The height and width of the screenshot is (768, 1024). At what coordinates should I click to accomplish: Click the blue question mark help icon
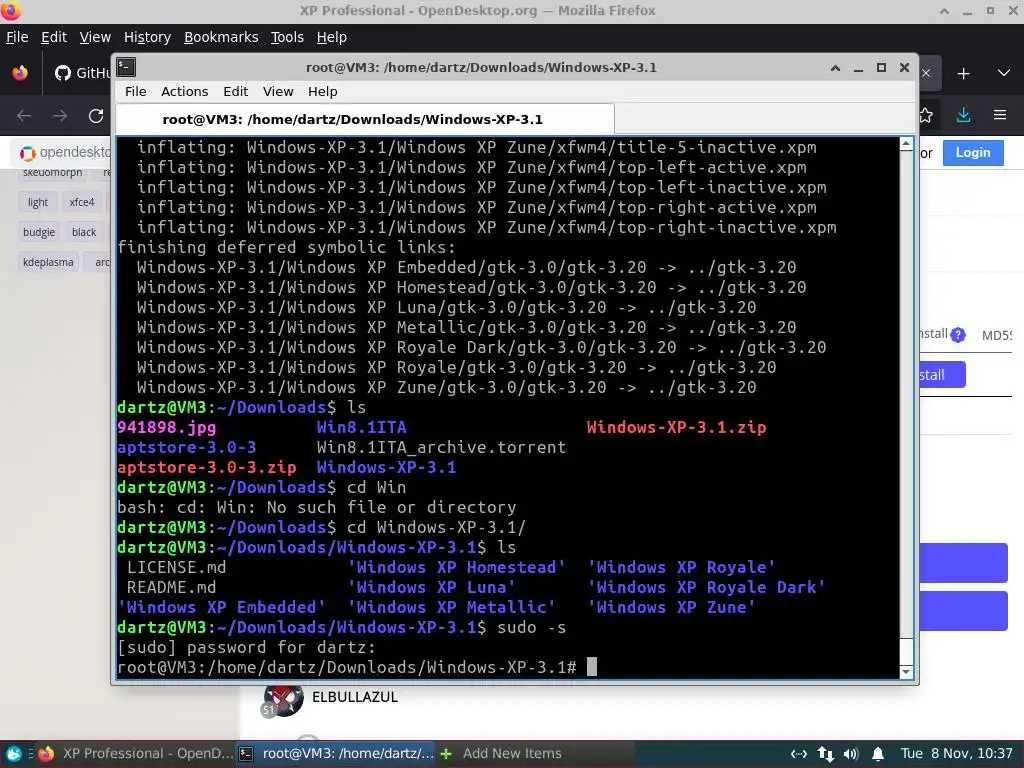pos(958,335)
